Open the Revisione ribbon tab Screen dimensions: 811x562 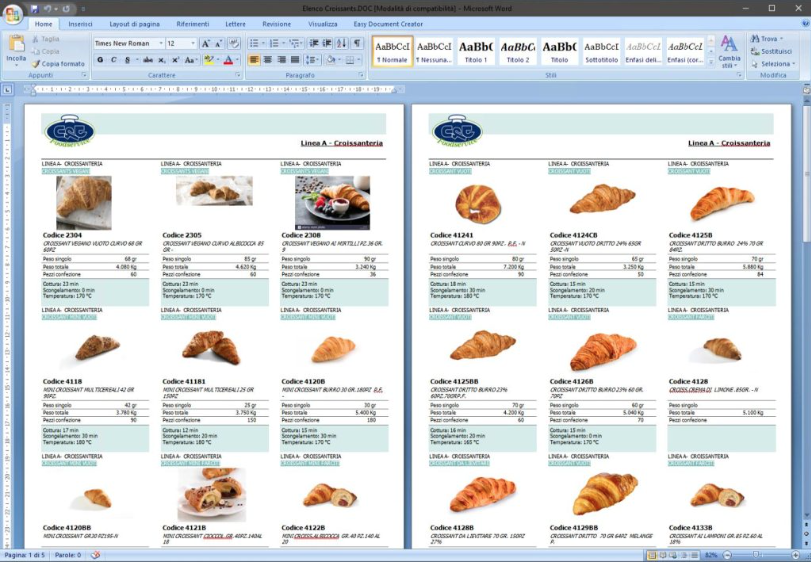(277, 23)
